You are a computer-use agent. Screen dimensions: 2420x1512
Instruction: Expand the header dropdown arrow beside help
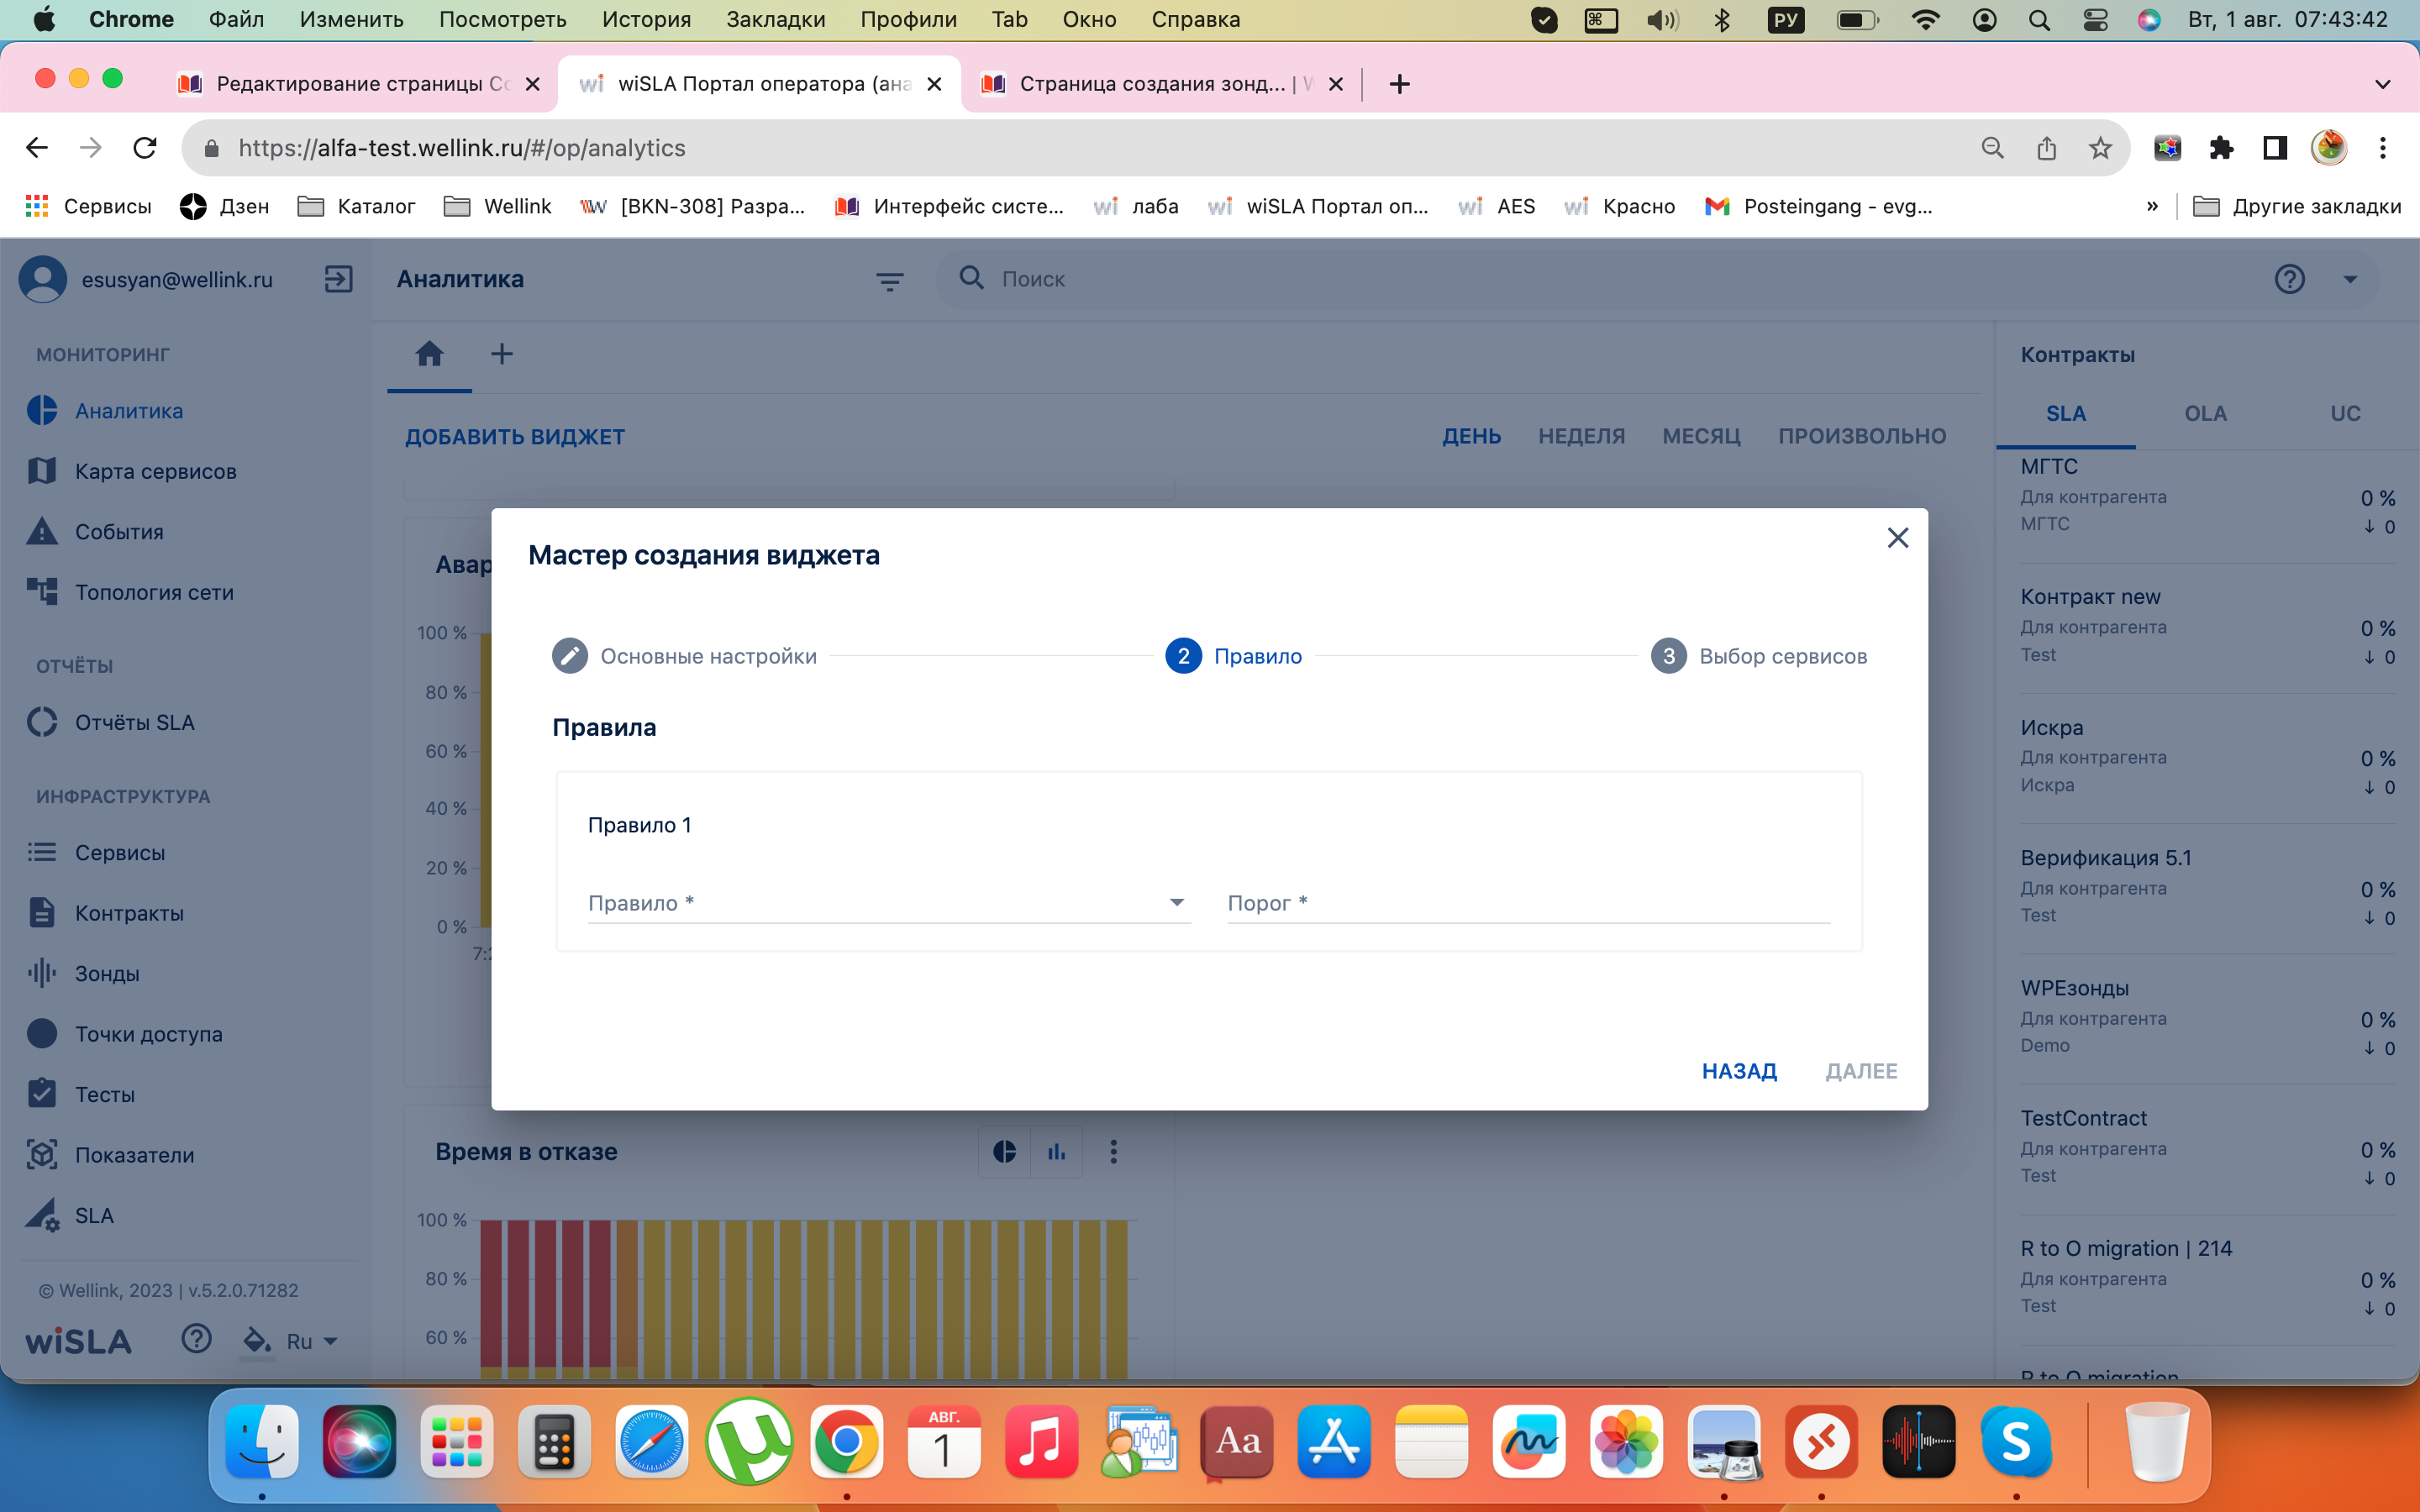click(x=2350, y=279)
